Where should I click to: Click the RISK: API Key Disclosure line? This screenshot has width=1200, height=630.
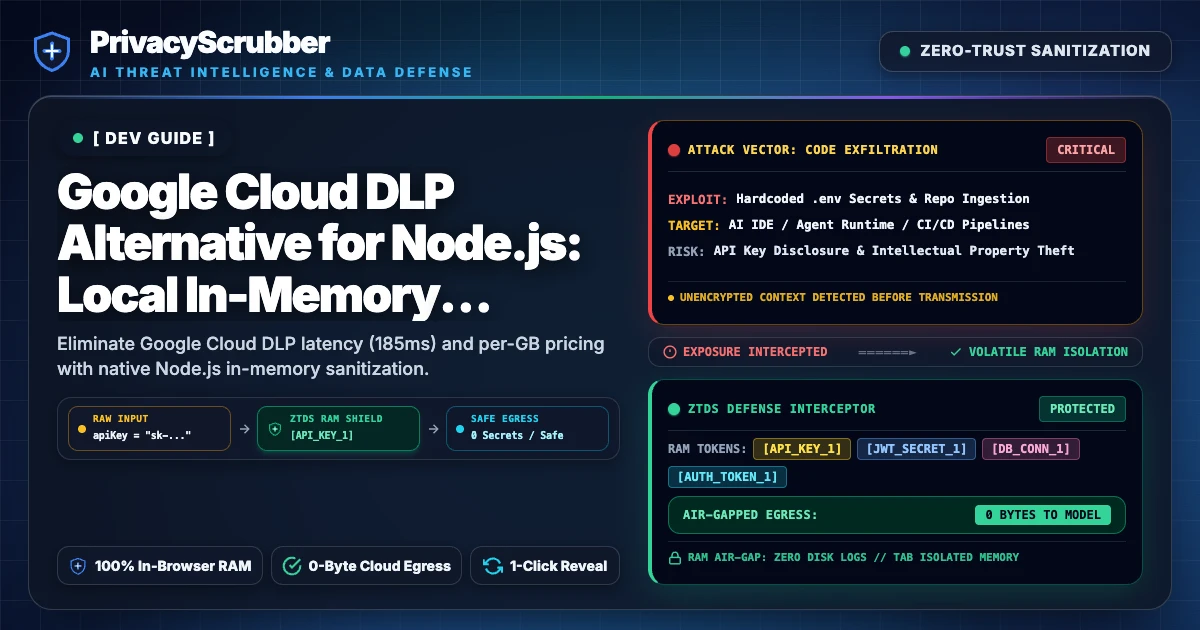871,250
